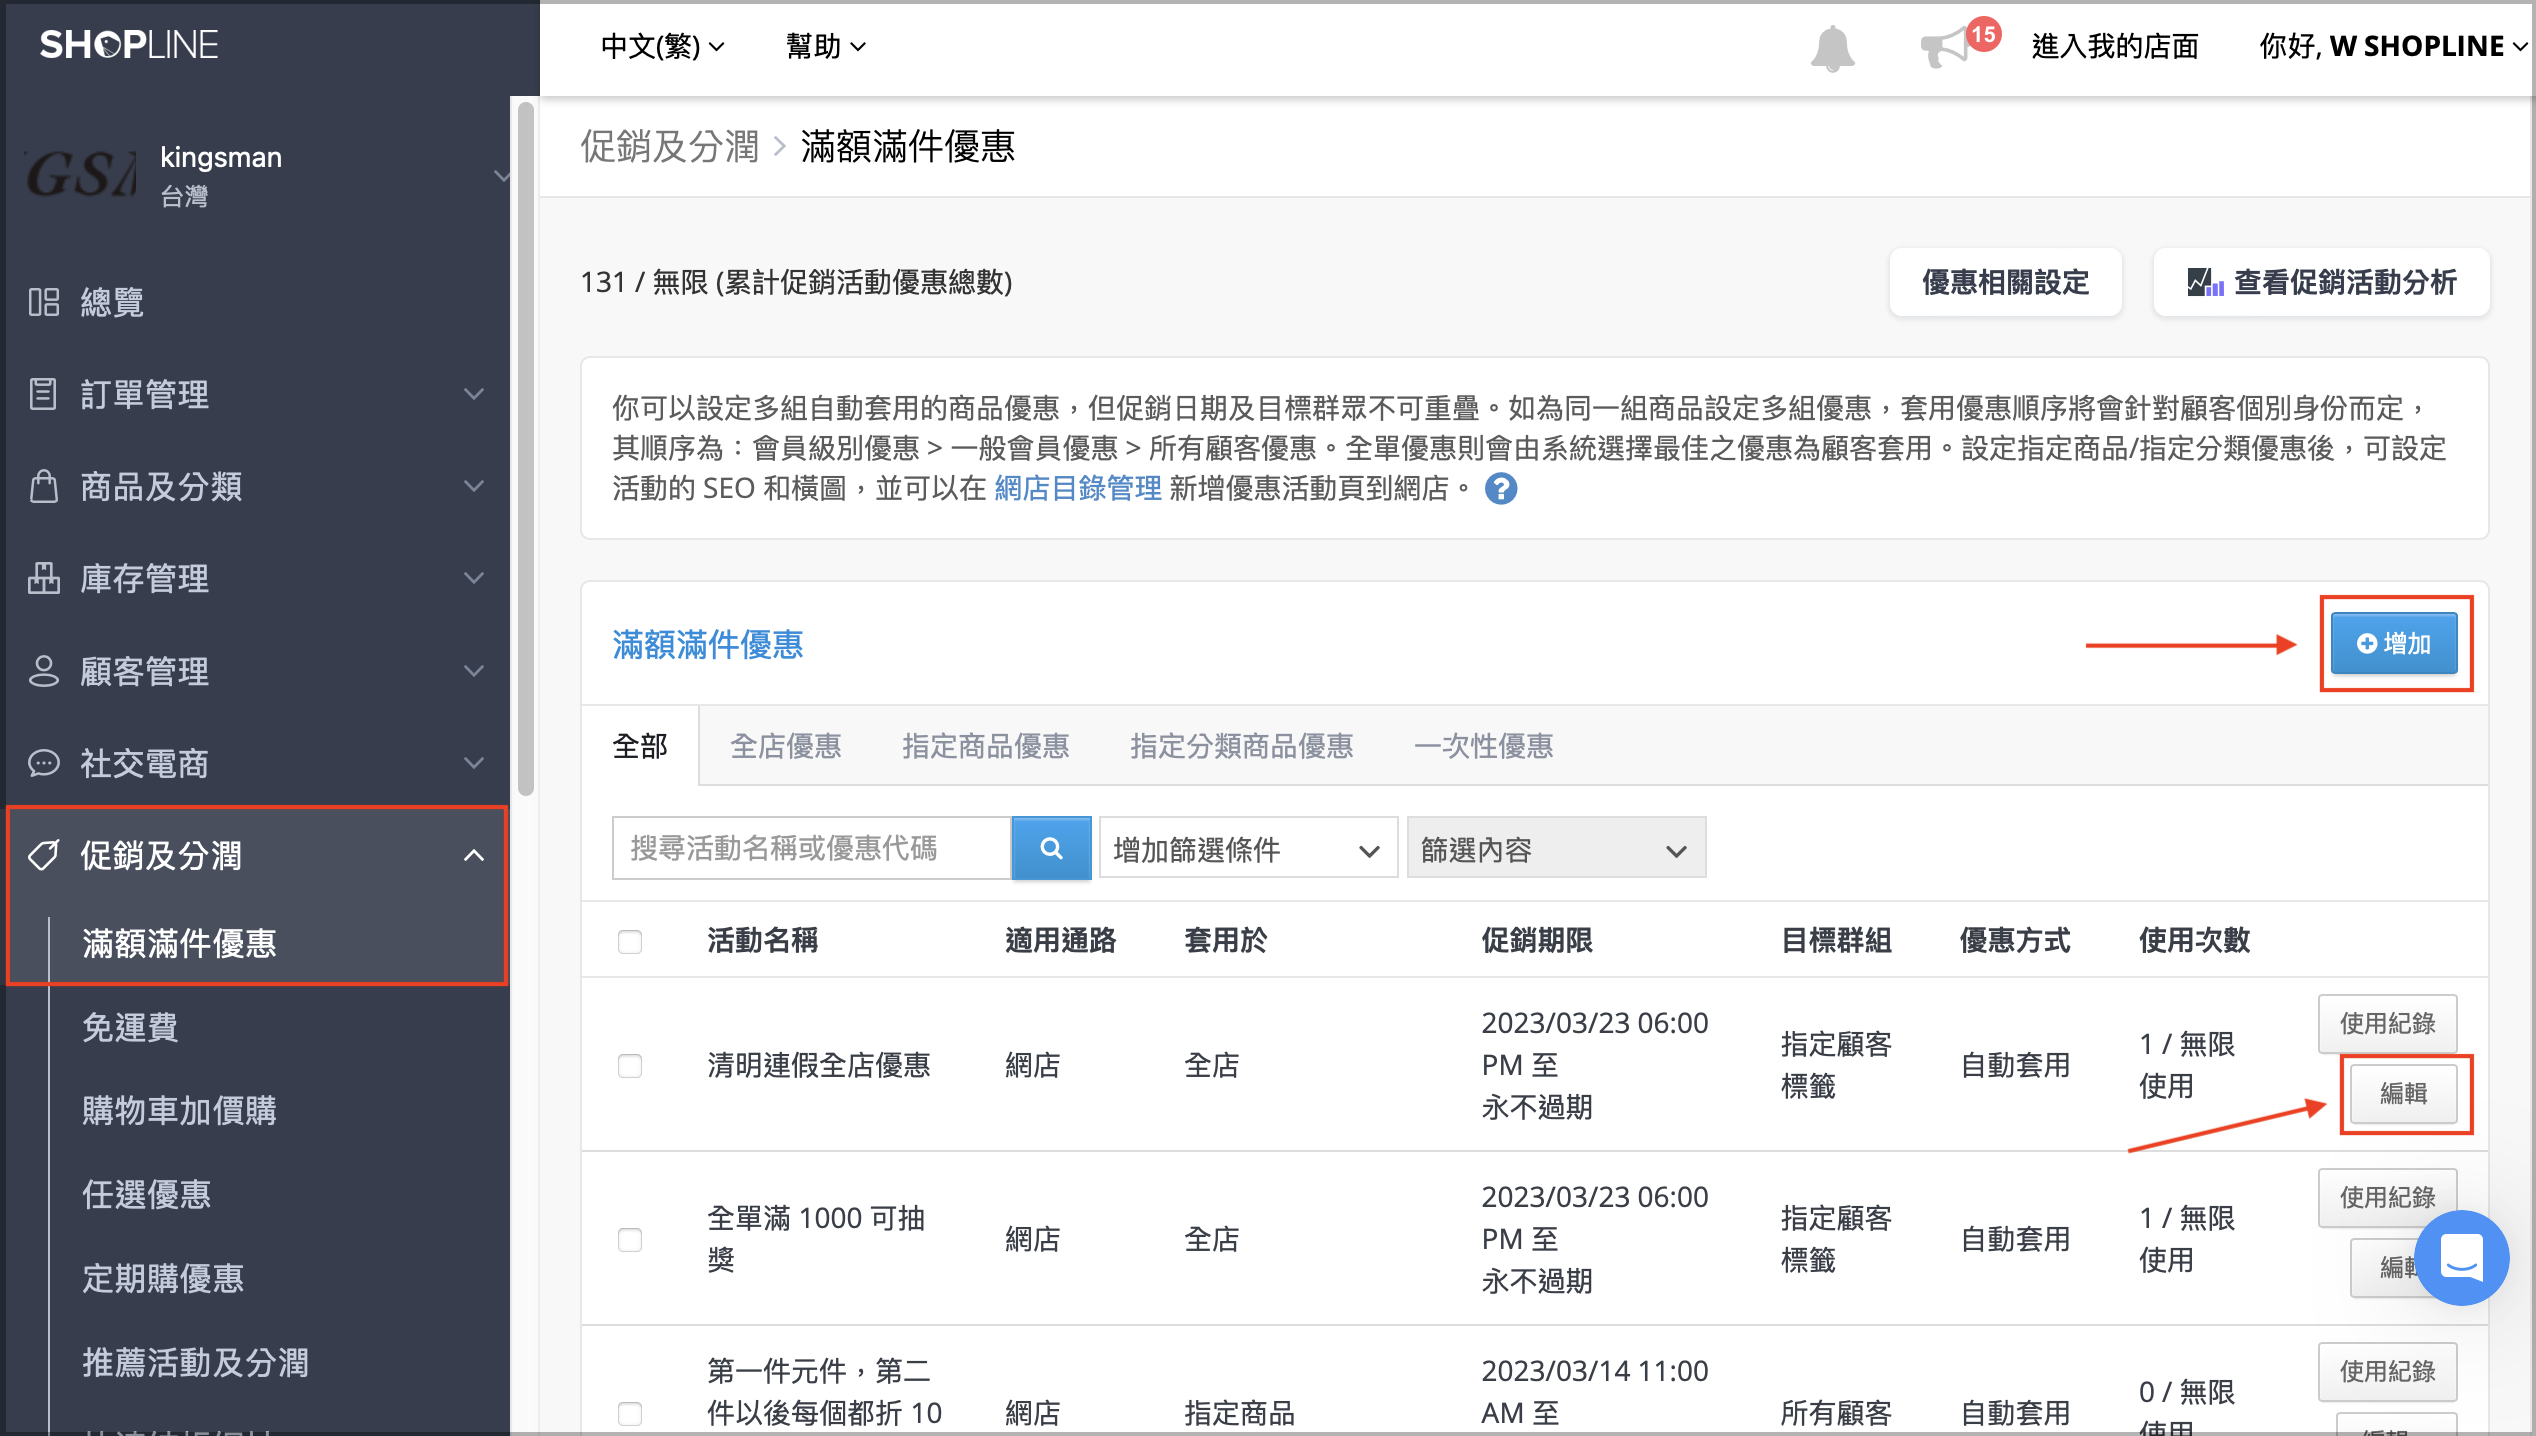The image size is (2536, 1436).
Task: Open 免運費 sidebar item
Action: 130,1027
